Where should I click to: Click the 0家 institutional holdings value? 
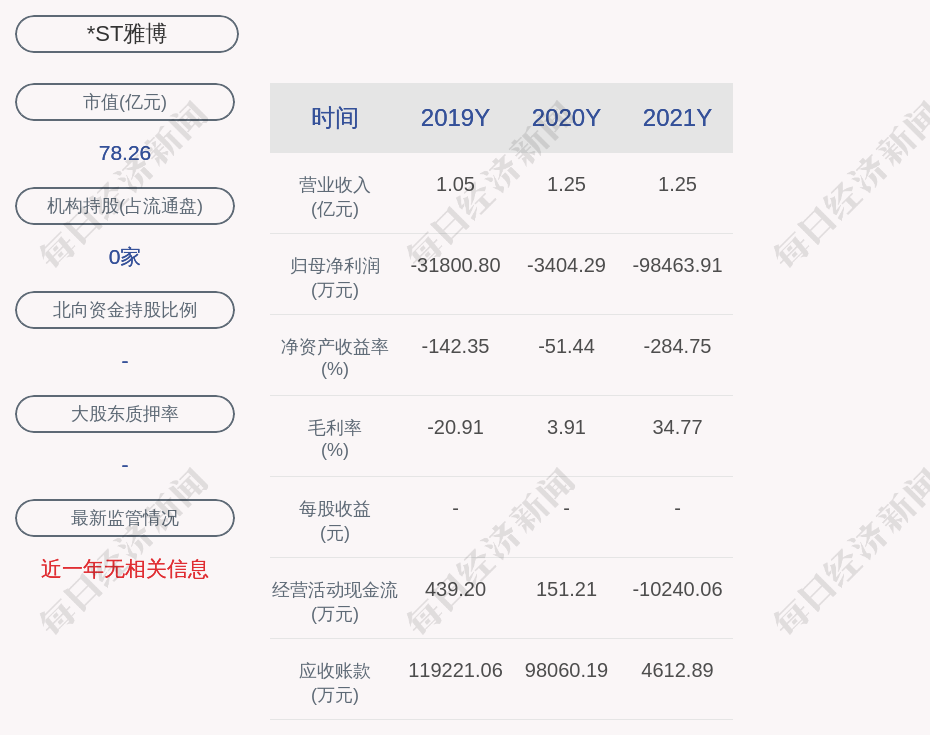pyautogui.click(x=125, y=257)
